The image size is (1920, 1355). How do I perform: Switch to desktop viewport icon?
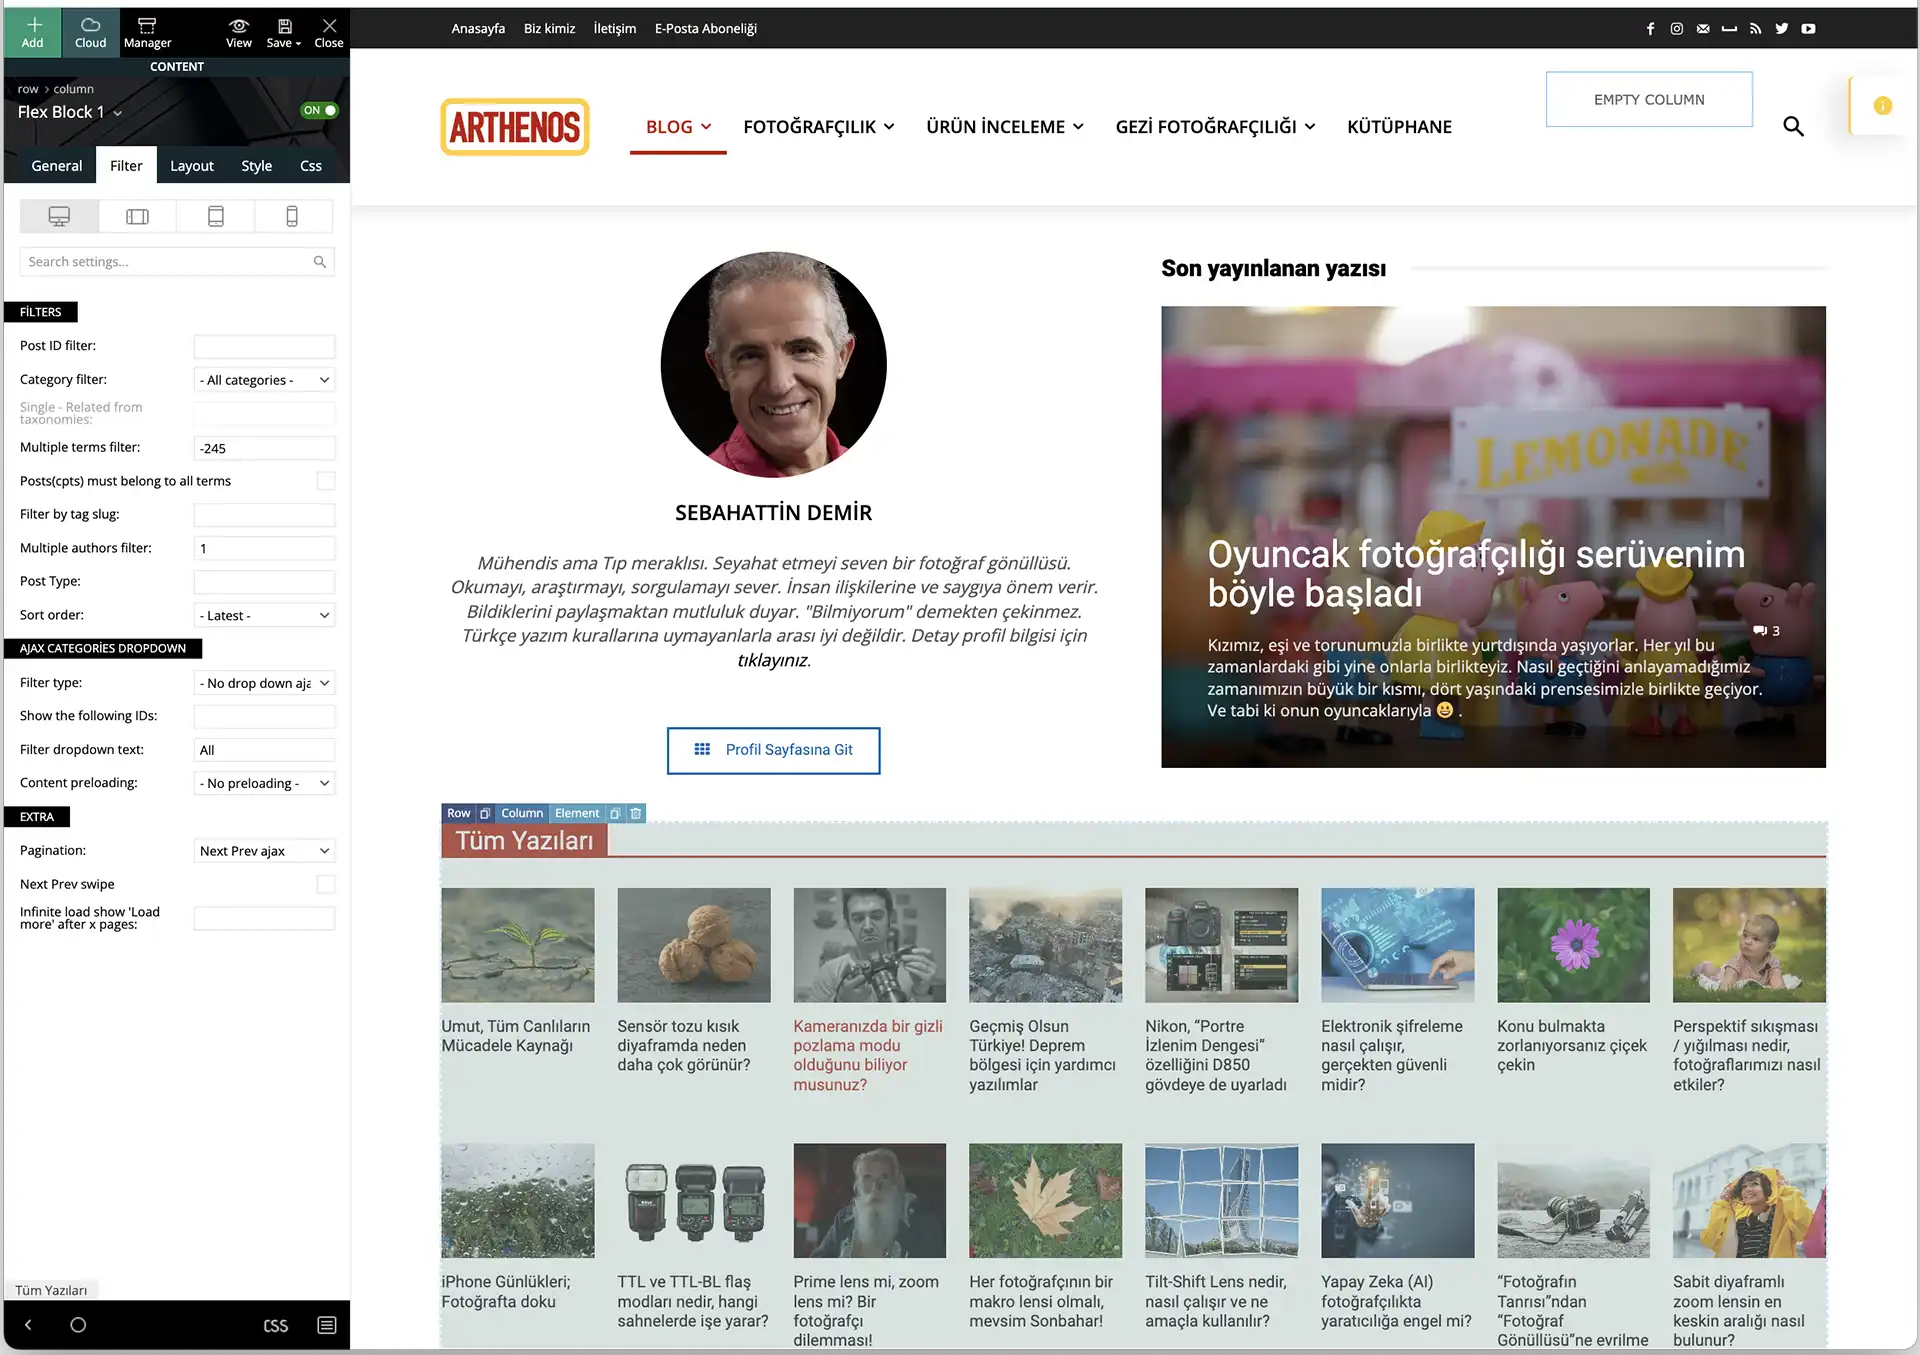[x=59, y=216]
